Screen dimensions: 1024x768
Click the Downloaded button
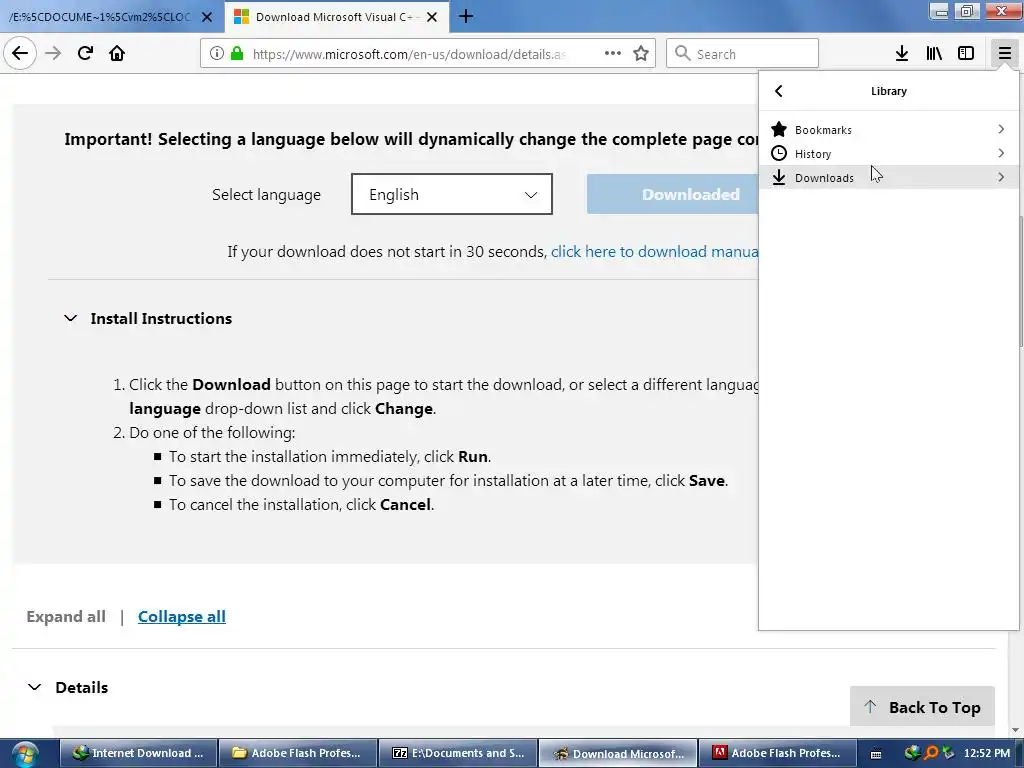point(673,194)
